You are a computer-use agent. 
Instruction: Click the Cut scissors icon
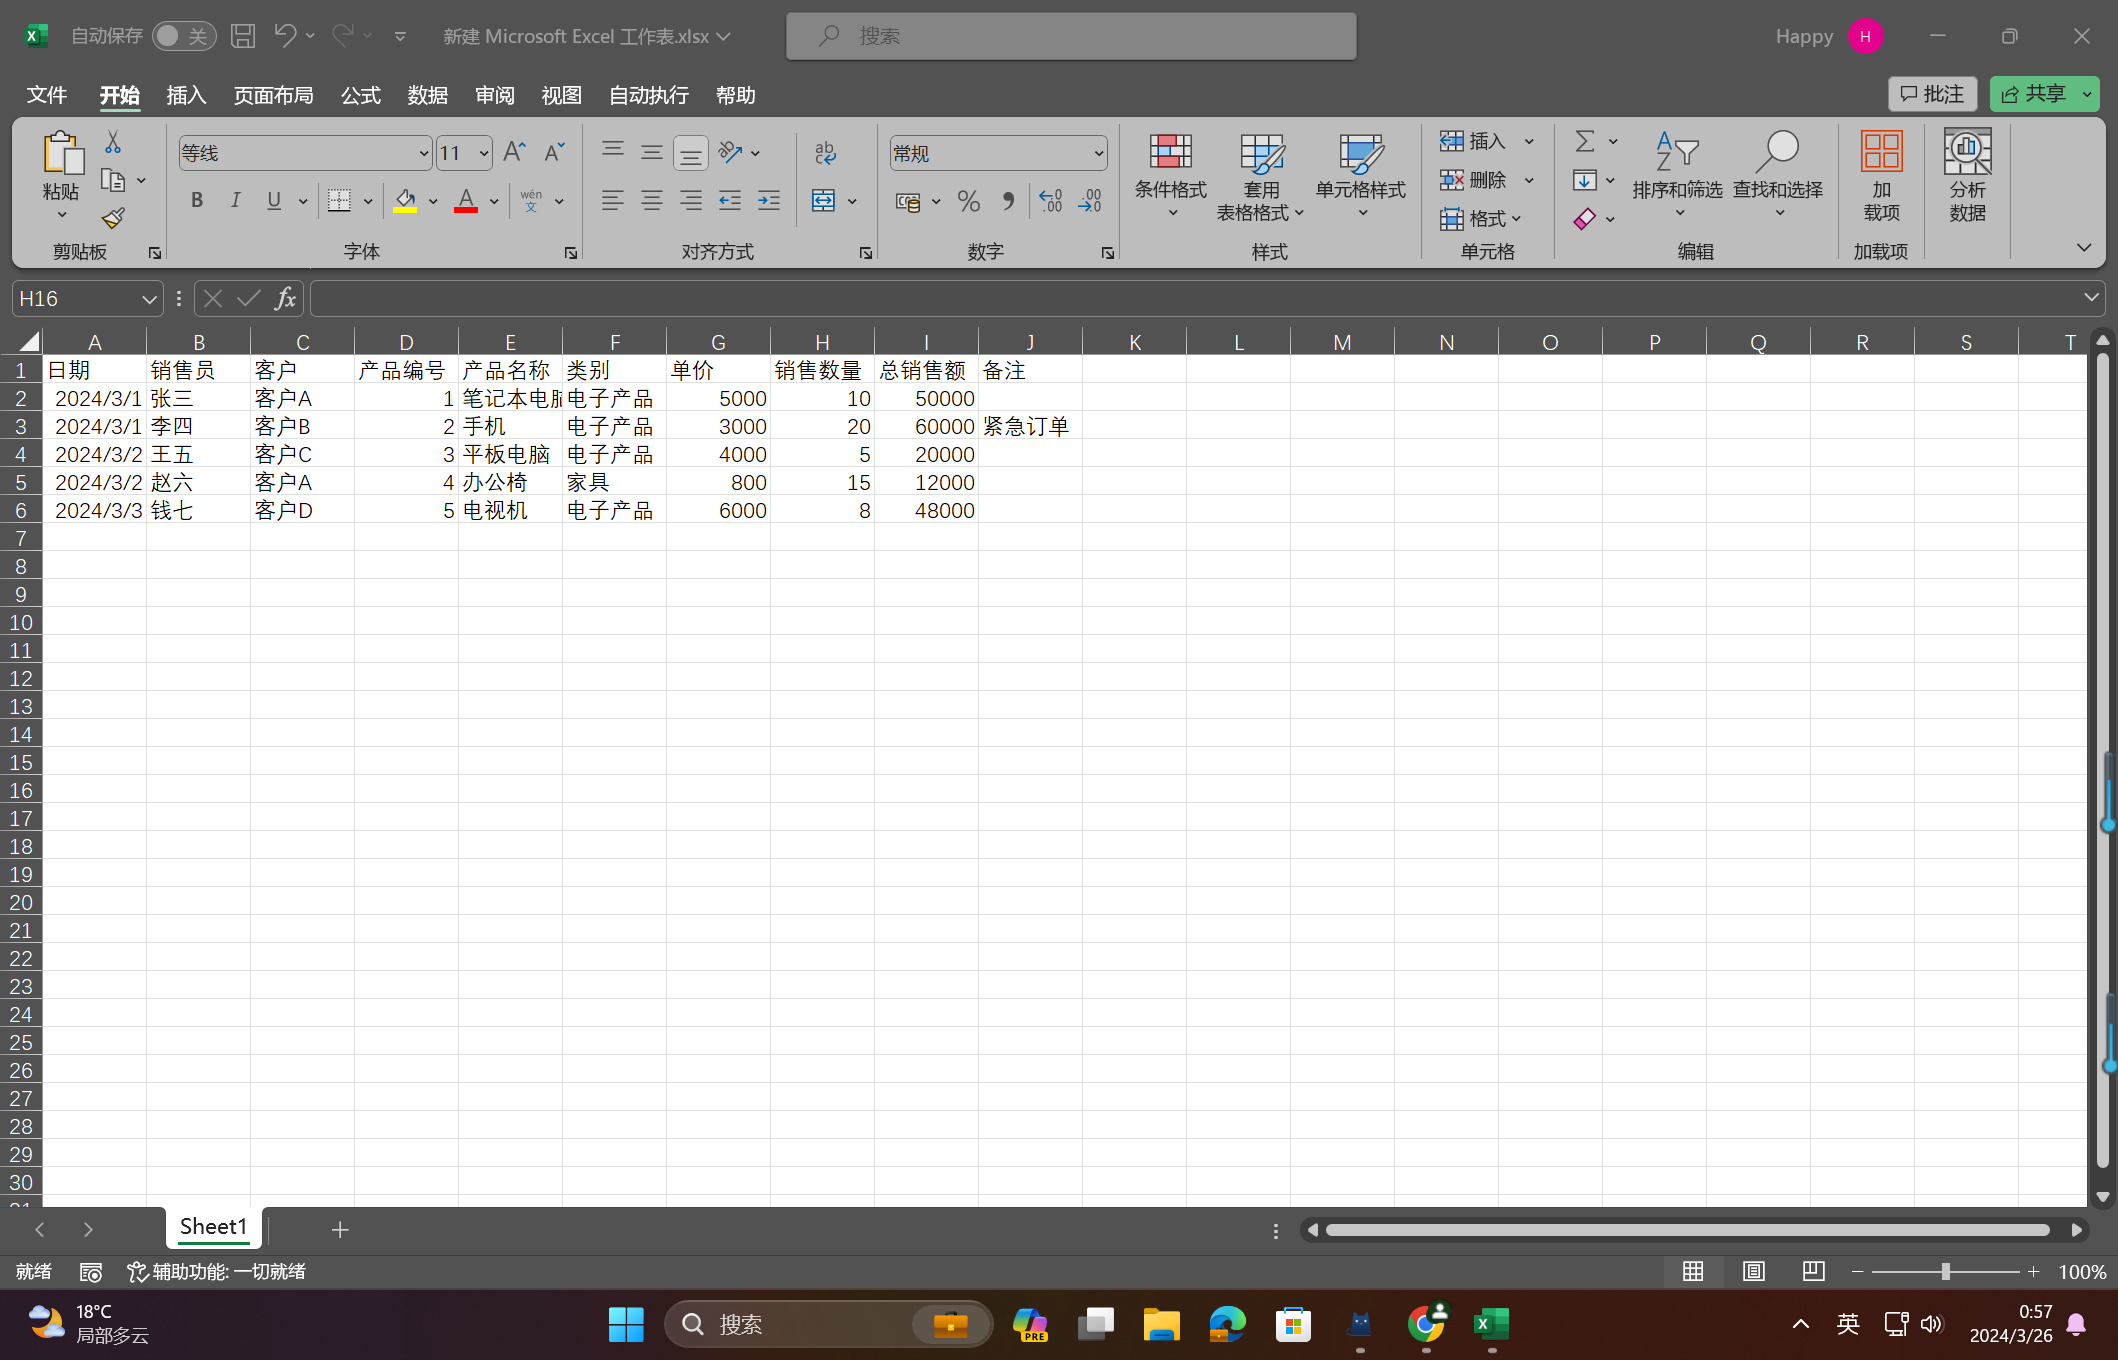pyautogui.click(x=113, y=143)
